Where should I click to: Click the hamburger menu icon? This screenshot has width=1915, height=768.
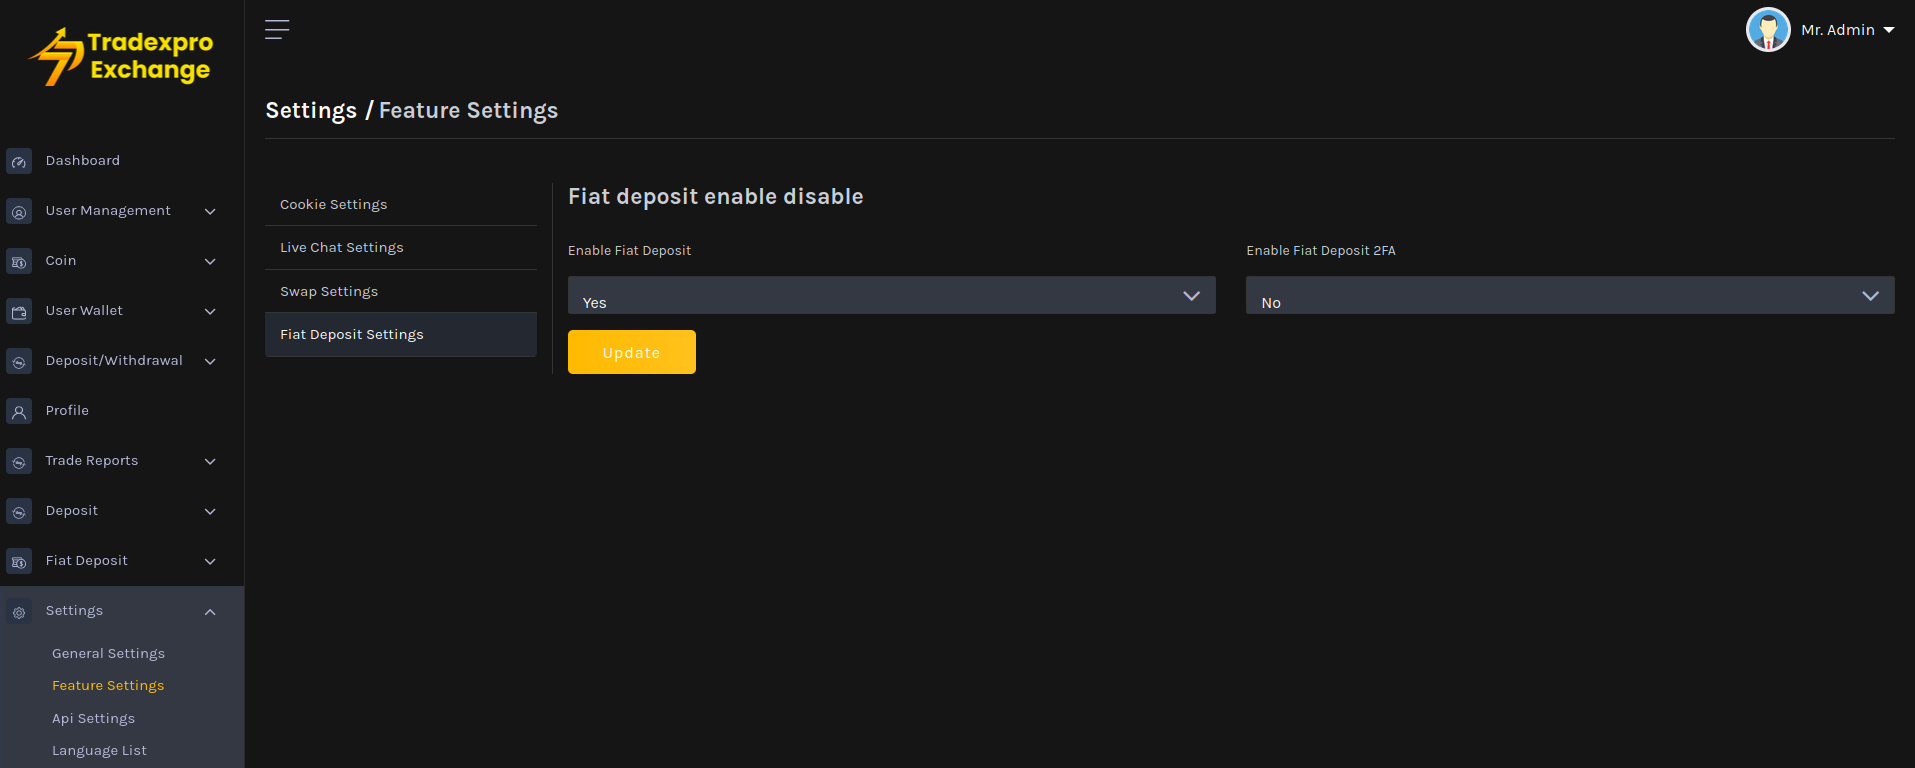(277, 30)
